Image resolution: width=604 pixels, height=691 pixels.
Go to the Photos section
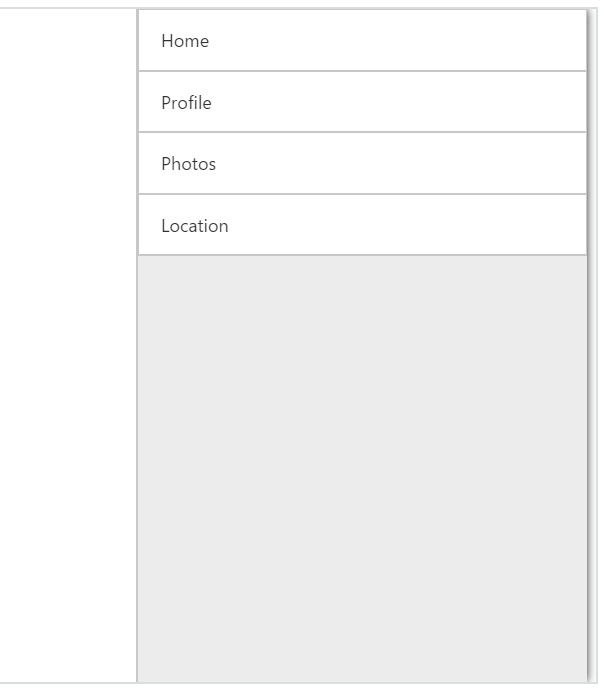(361, 164)
